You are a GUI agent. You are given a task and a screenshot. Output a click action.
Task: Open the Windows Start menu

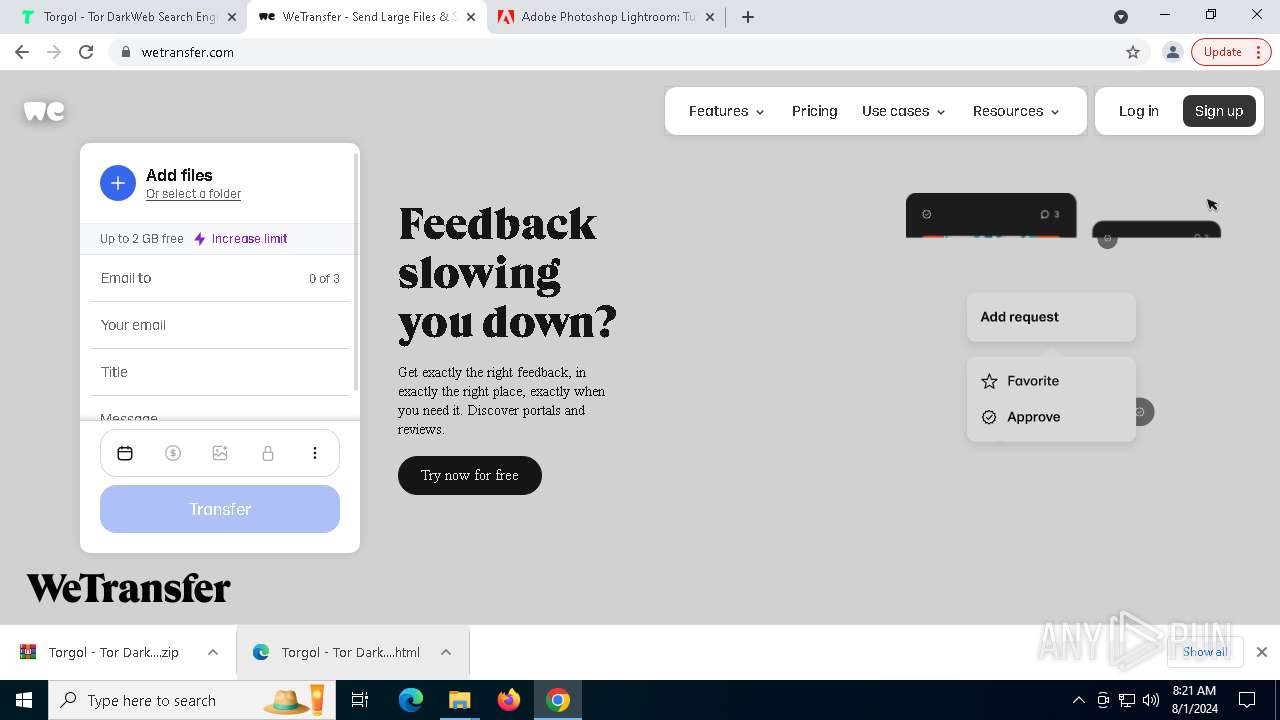[24, 700]
